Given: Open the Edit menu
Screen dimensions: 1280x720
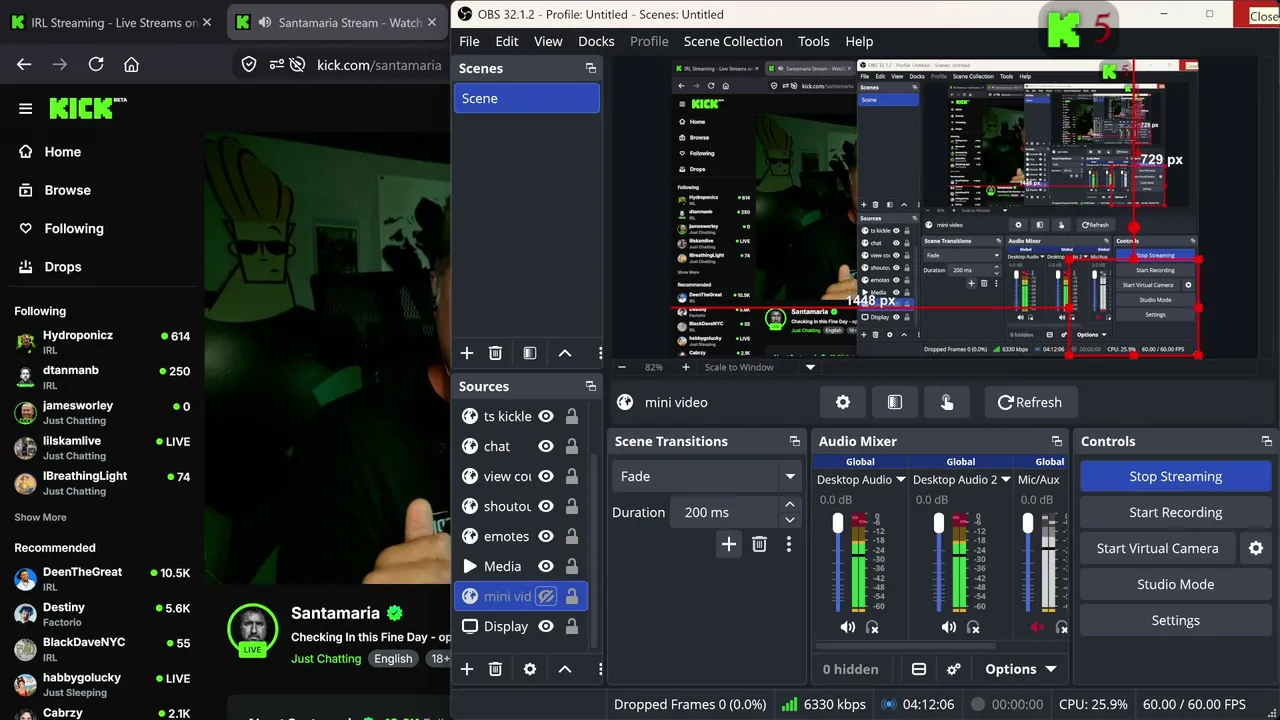Looking at the screenshot, I should [507, 41].
